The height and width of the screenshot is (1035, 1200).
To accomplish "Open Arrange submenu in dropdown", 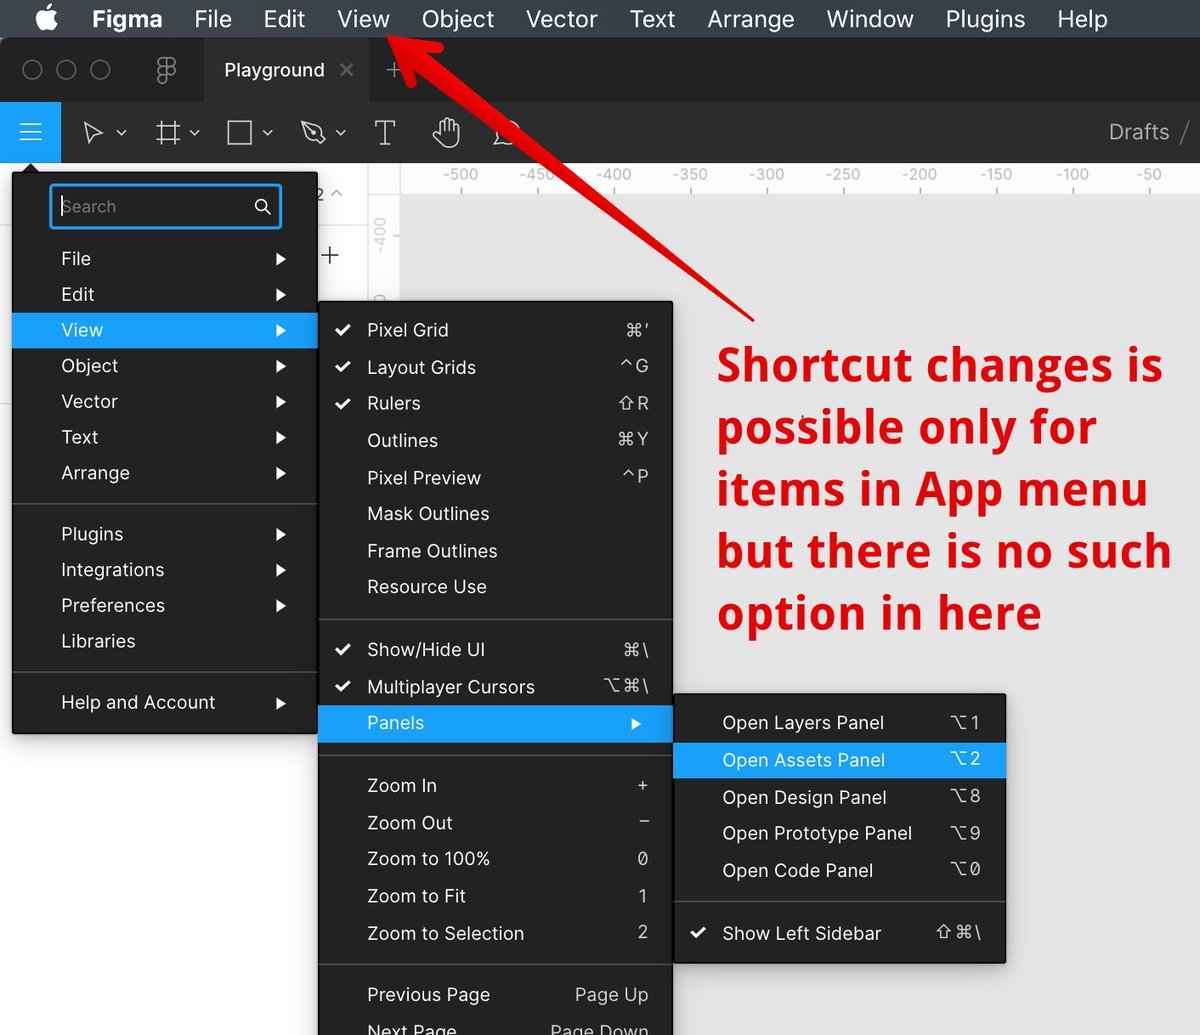I will [x=165, y=473].
